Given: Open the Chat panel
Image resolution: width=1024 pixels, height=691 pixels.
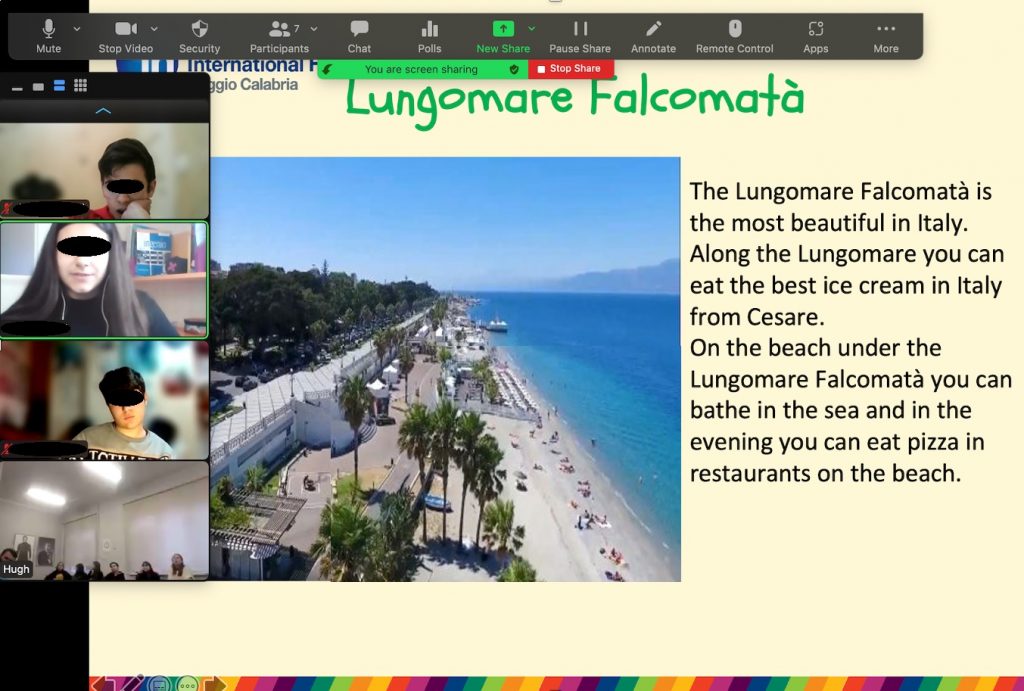Looking at the screenshot, I should point(359,36).
